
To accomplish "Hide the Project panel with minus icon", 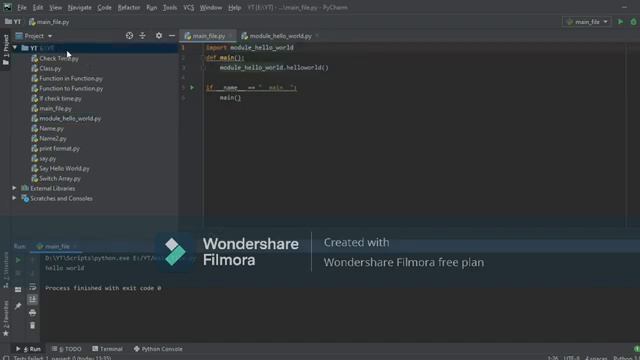I will [172, 36].
